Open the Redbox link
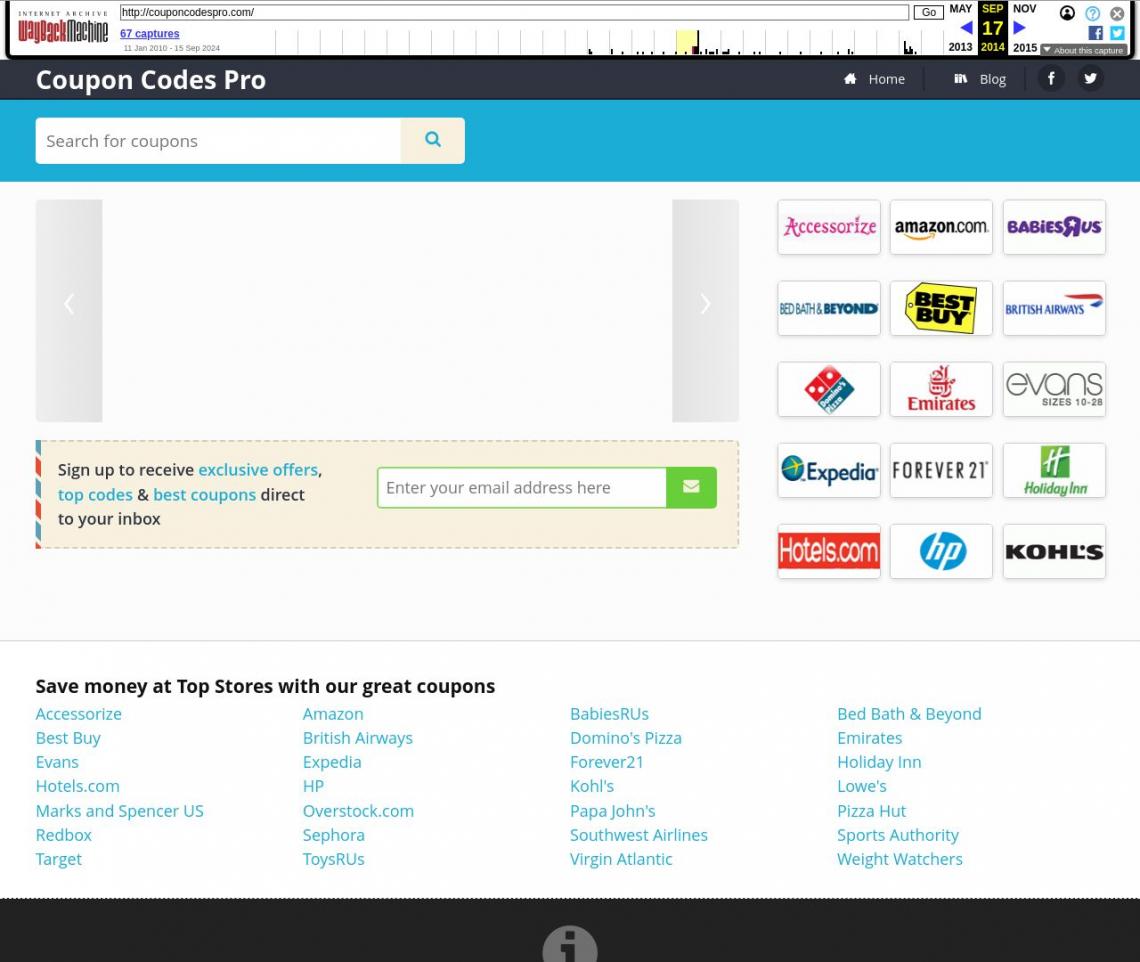1140x962 pixels. 63,835
